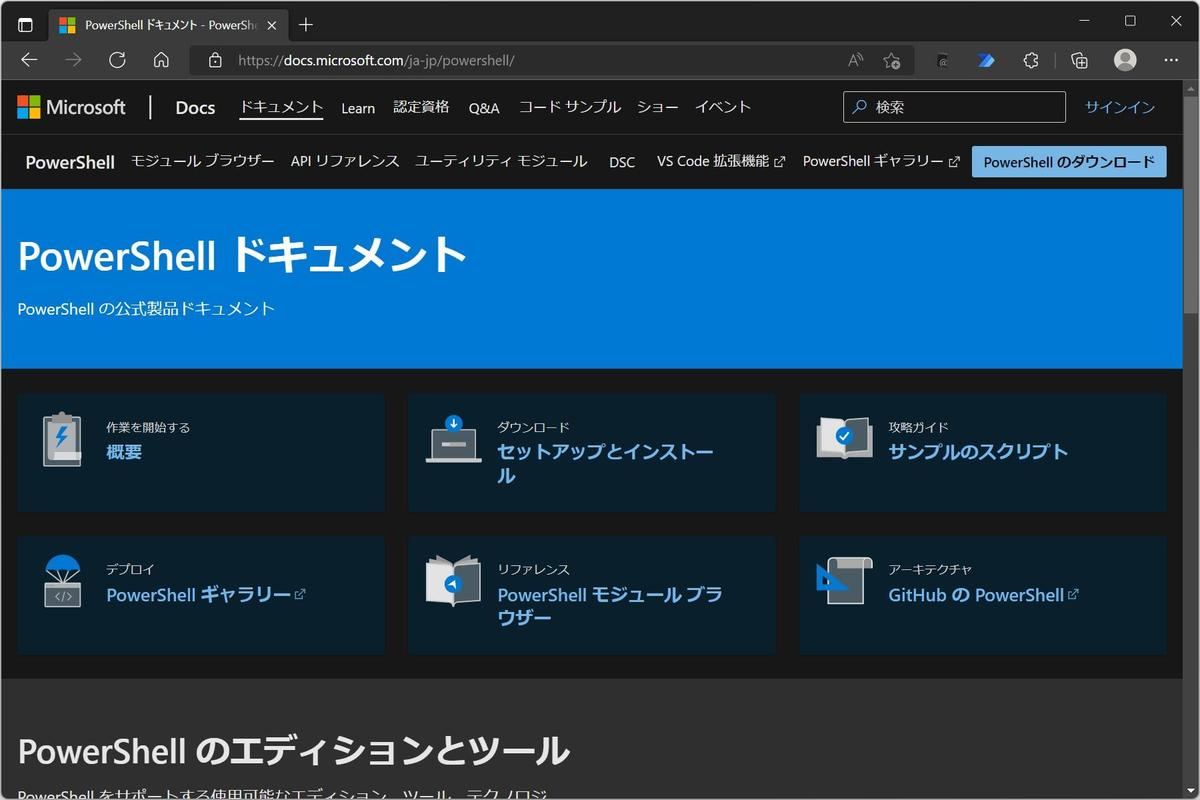Open the 概要 card link
1200x800 pixels.
(x=124, y=452)
